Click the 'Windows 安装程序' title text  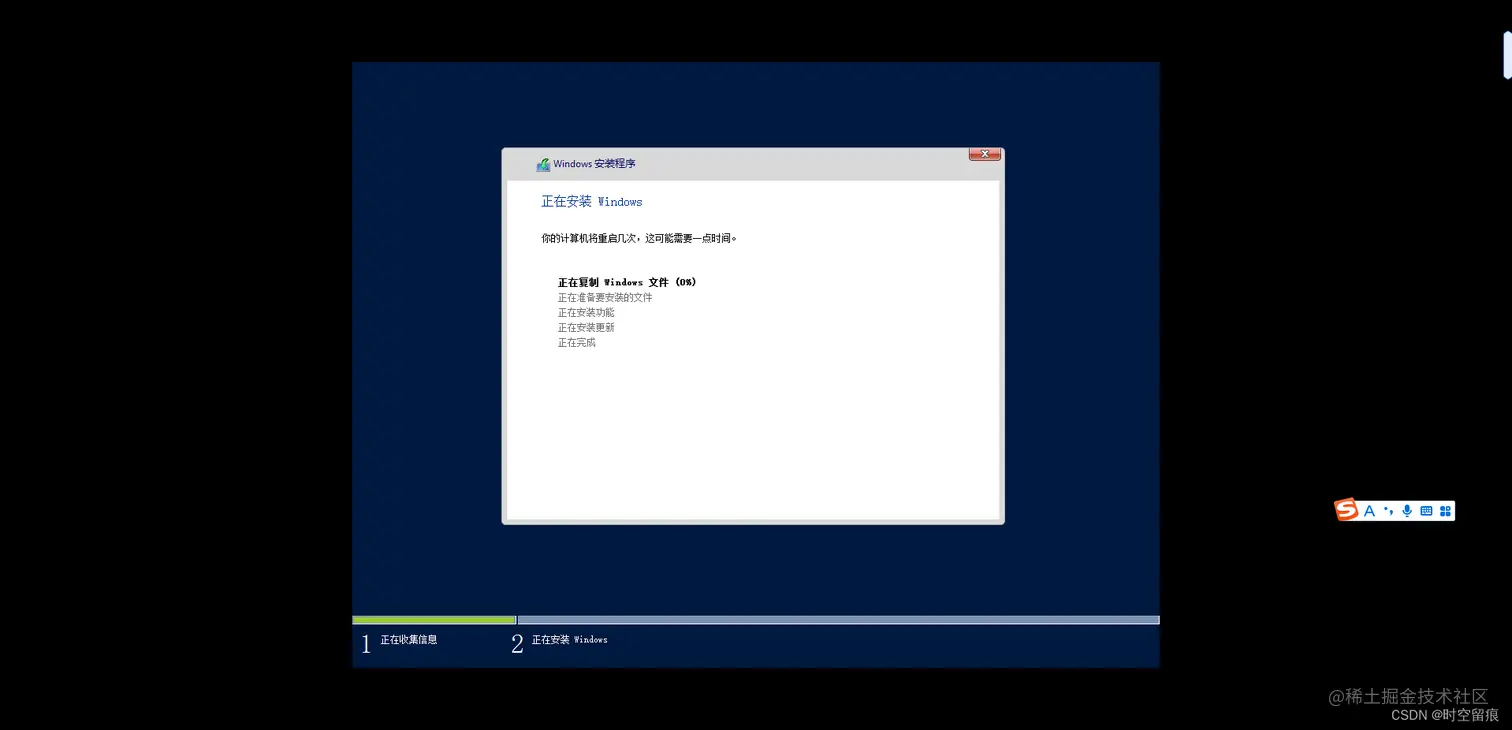pyautogui.click(x=594, y=164)
